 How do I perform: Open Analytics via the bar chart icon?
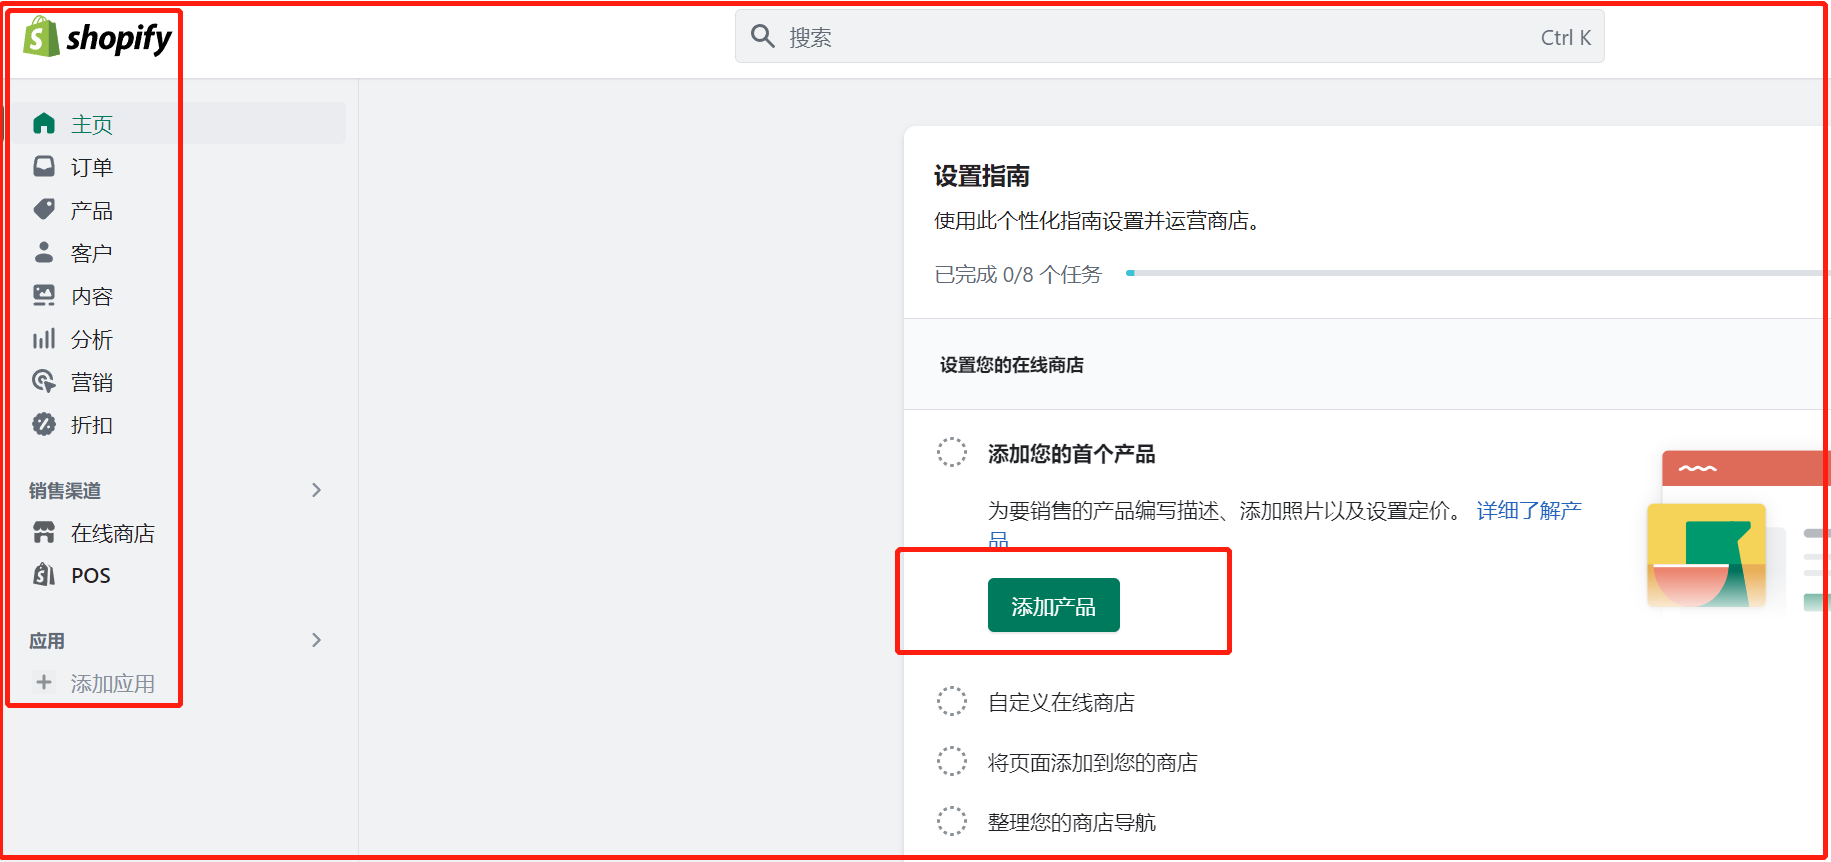(x=44, y=339)
